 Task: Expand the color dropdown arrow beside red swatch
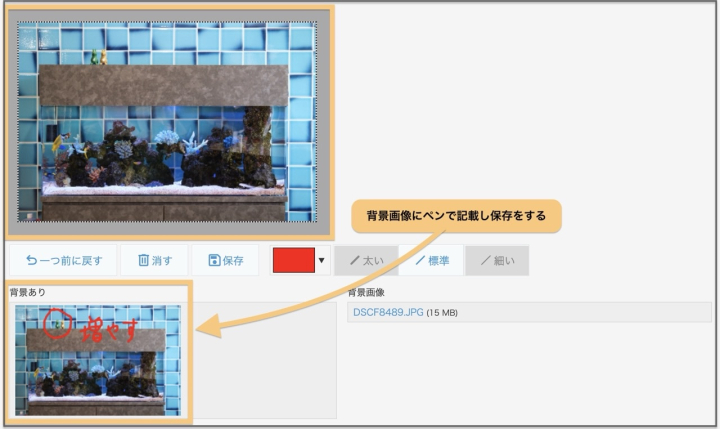click(x=322, y=262)
